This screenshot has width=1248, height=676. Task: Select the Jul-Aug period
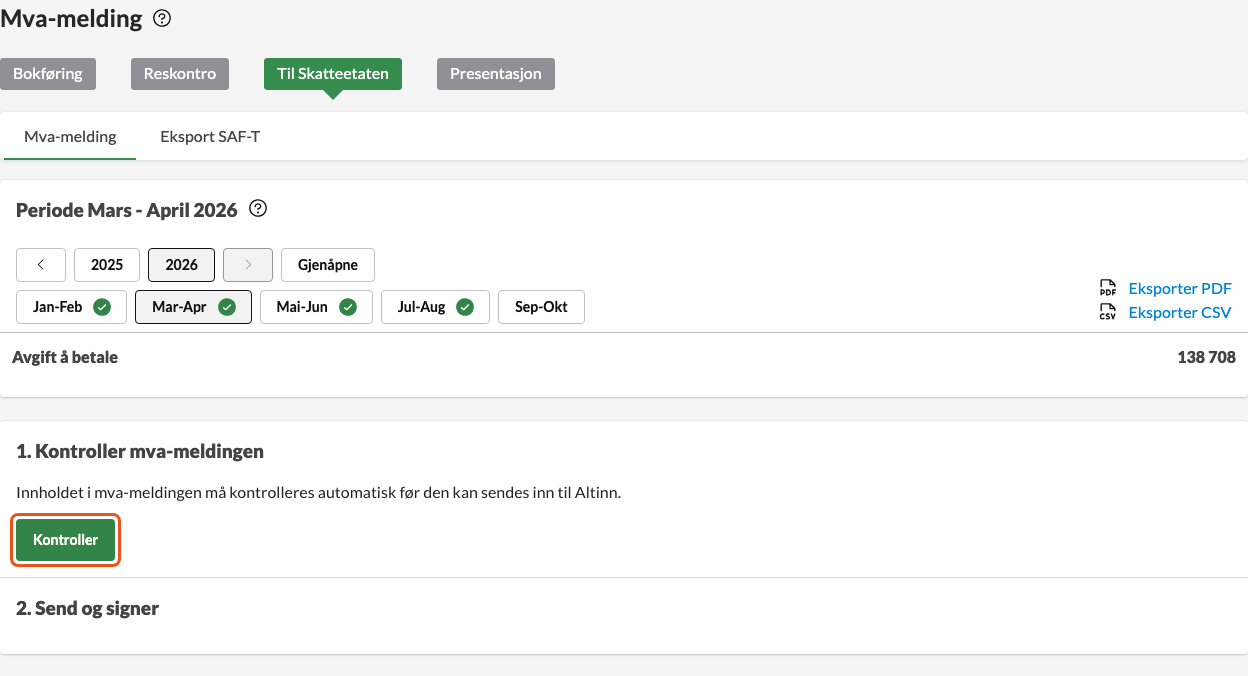[x=435, y=307]
